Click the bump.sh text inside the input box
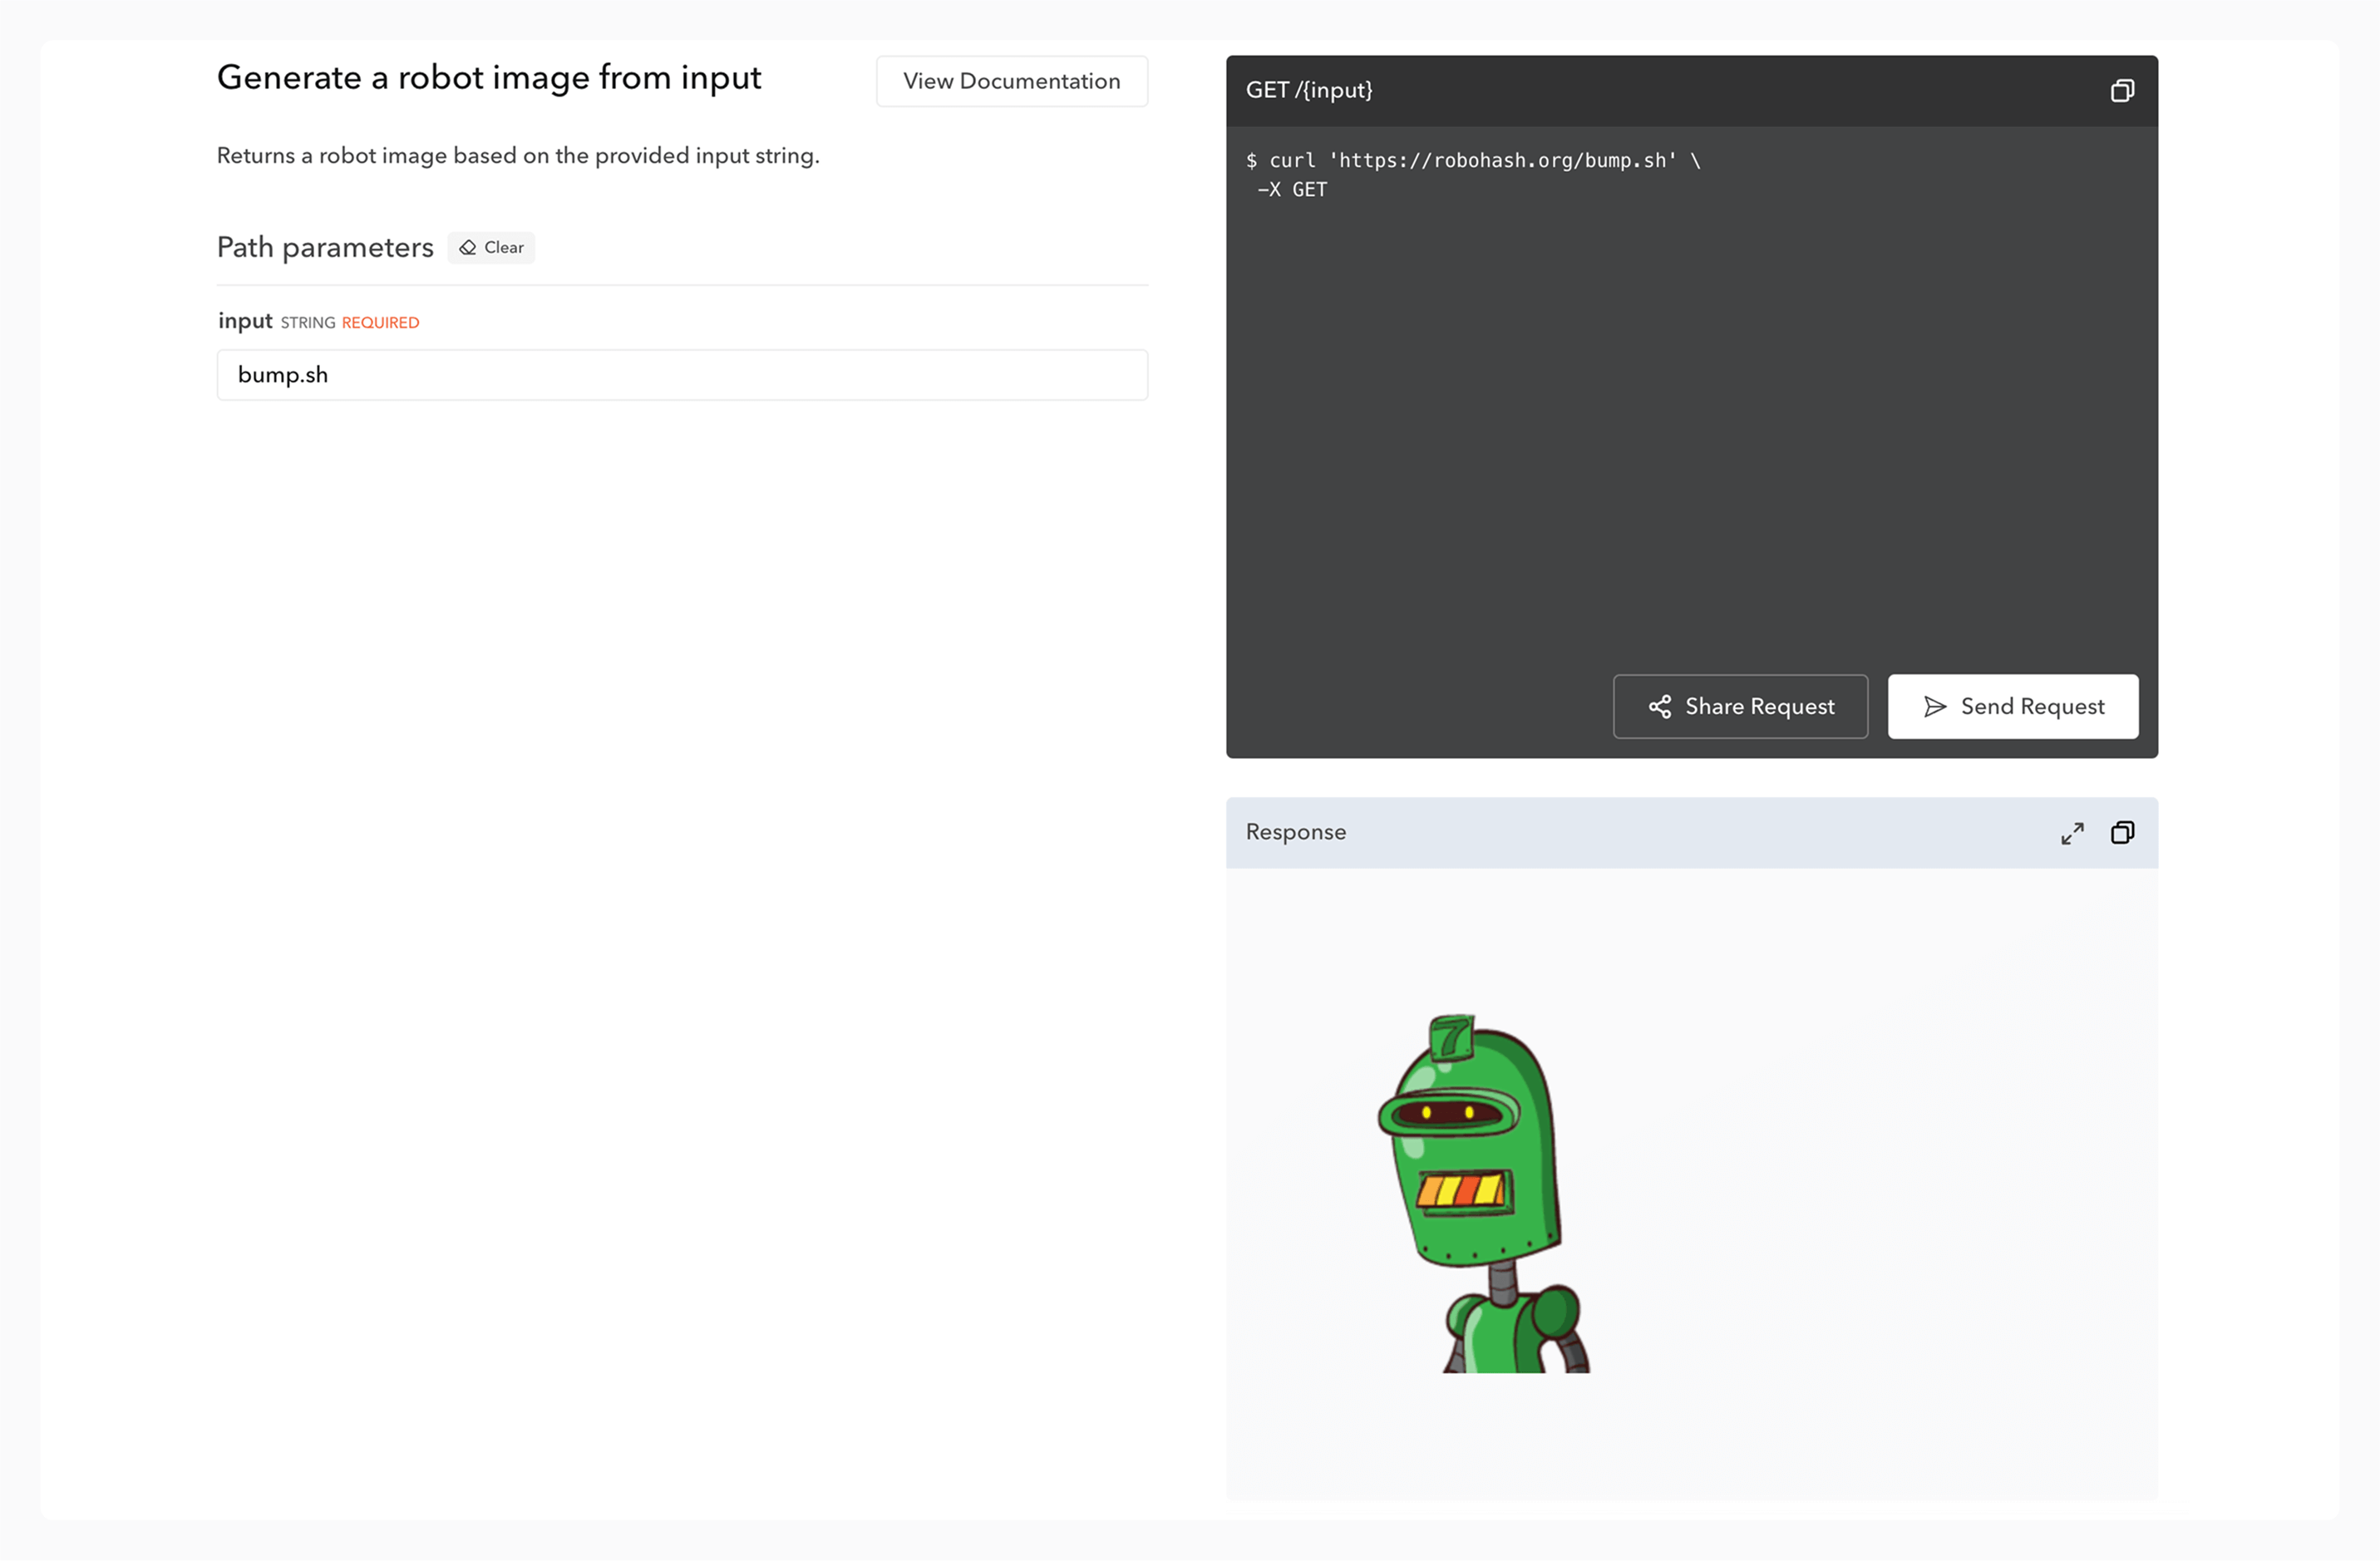The width and height of the screenshot is (2380, 1561). pyautogui.click(x=283, y=375)
